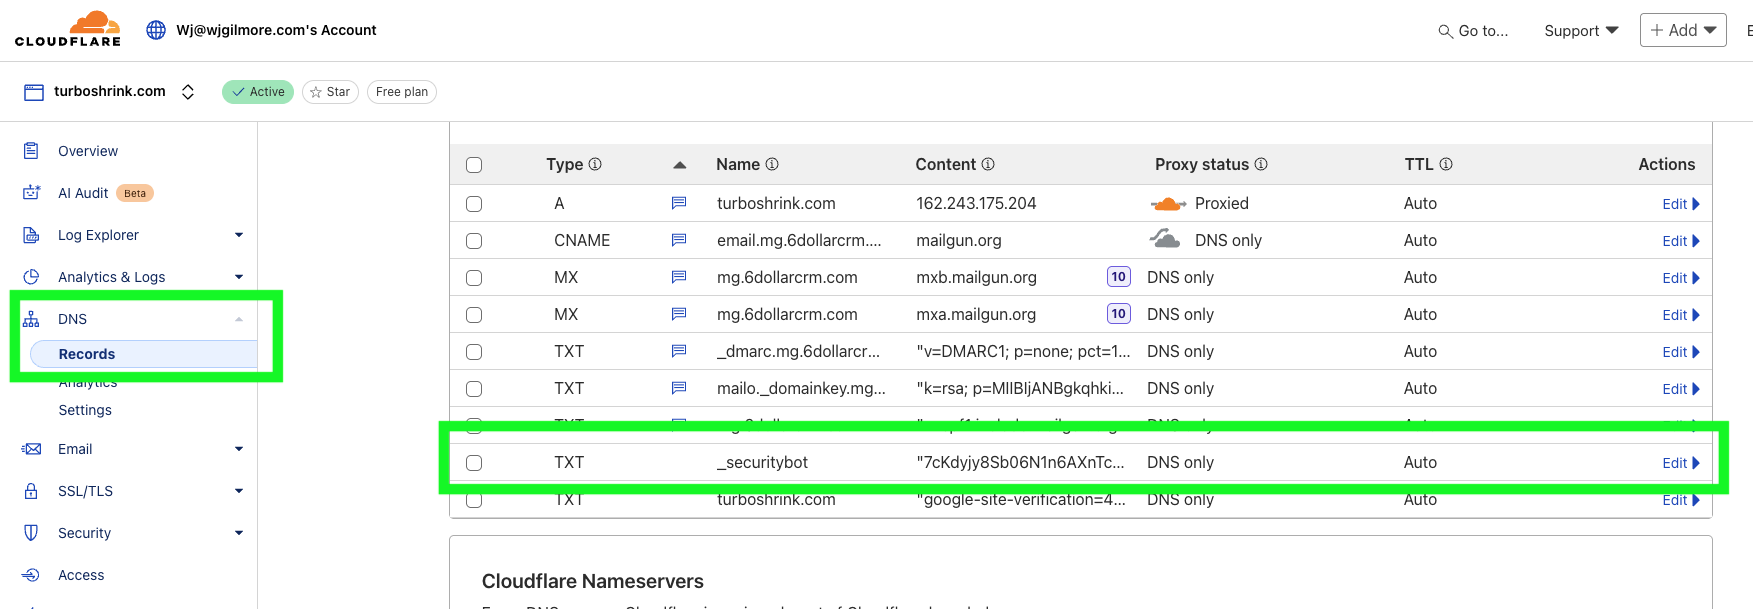This screenshot has width=1753, height=609.
Task: Collapse the DNS menu arrow
Action: [x=239, y=319]
